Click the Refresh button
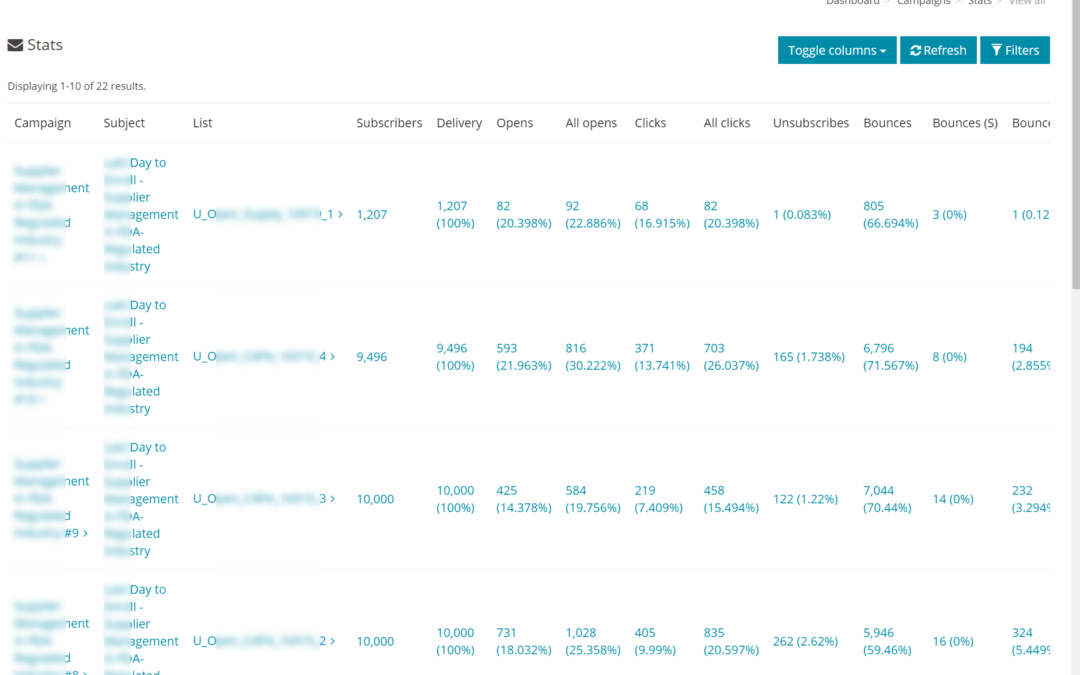This screenshot has height=675, width=1080. point(938,50)
